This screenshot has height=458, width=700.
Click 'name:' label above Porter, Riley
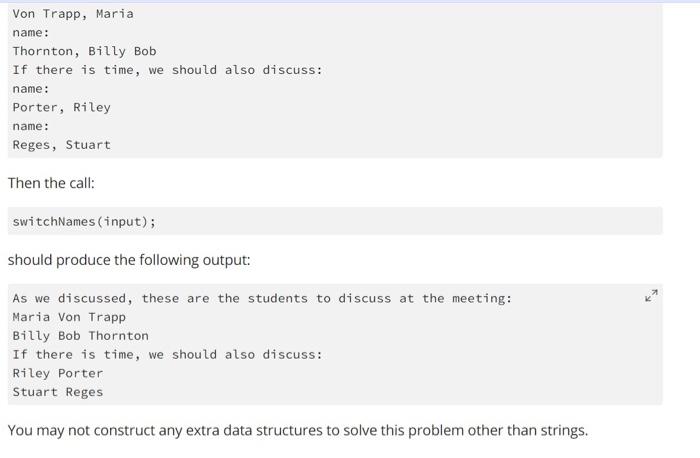pyautogui.click(x=31, y=89)
